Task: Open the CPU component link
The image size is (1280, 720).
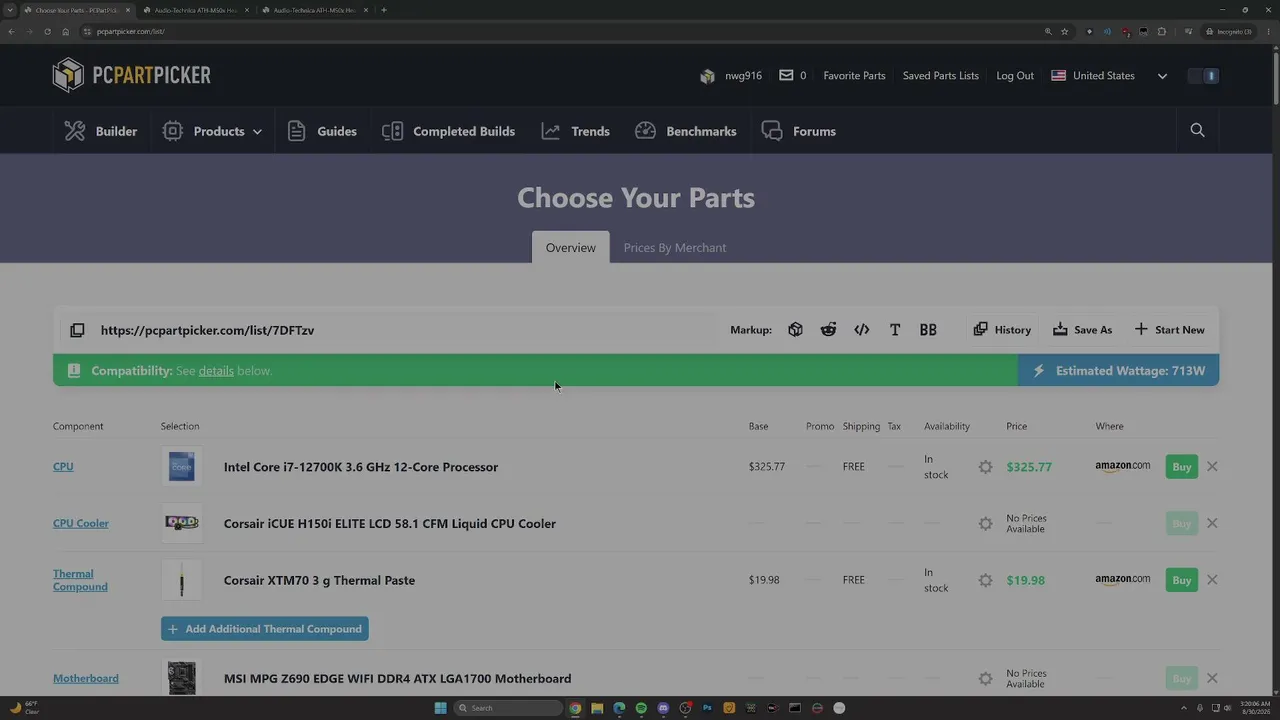Action: (63, 467)
